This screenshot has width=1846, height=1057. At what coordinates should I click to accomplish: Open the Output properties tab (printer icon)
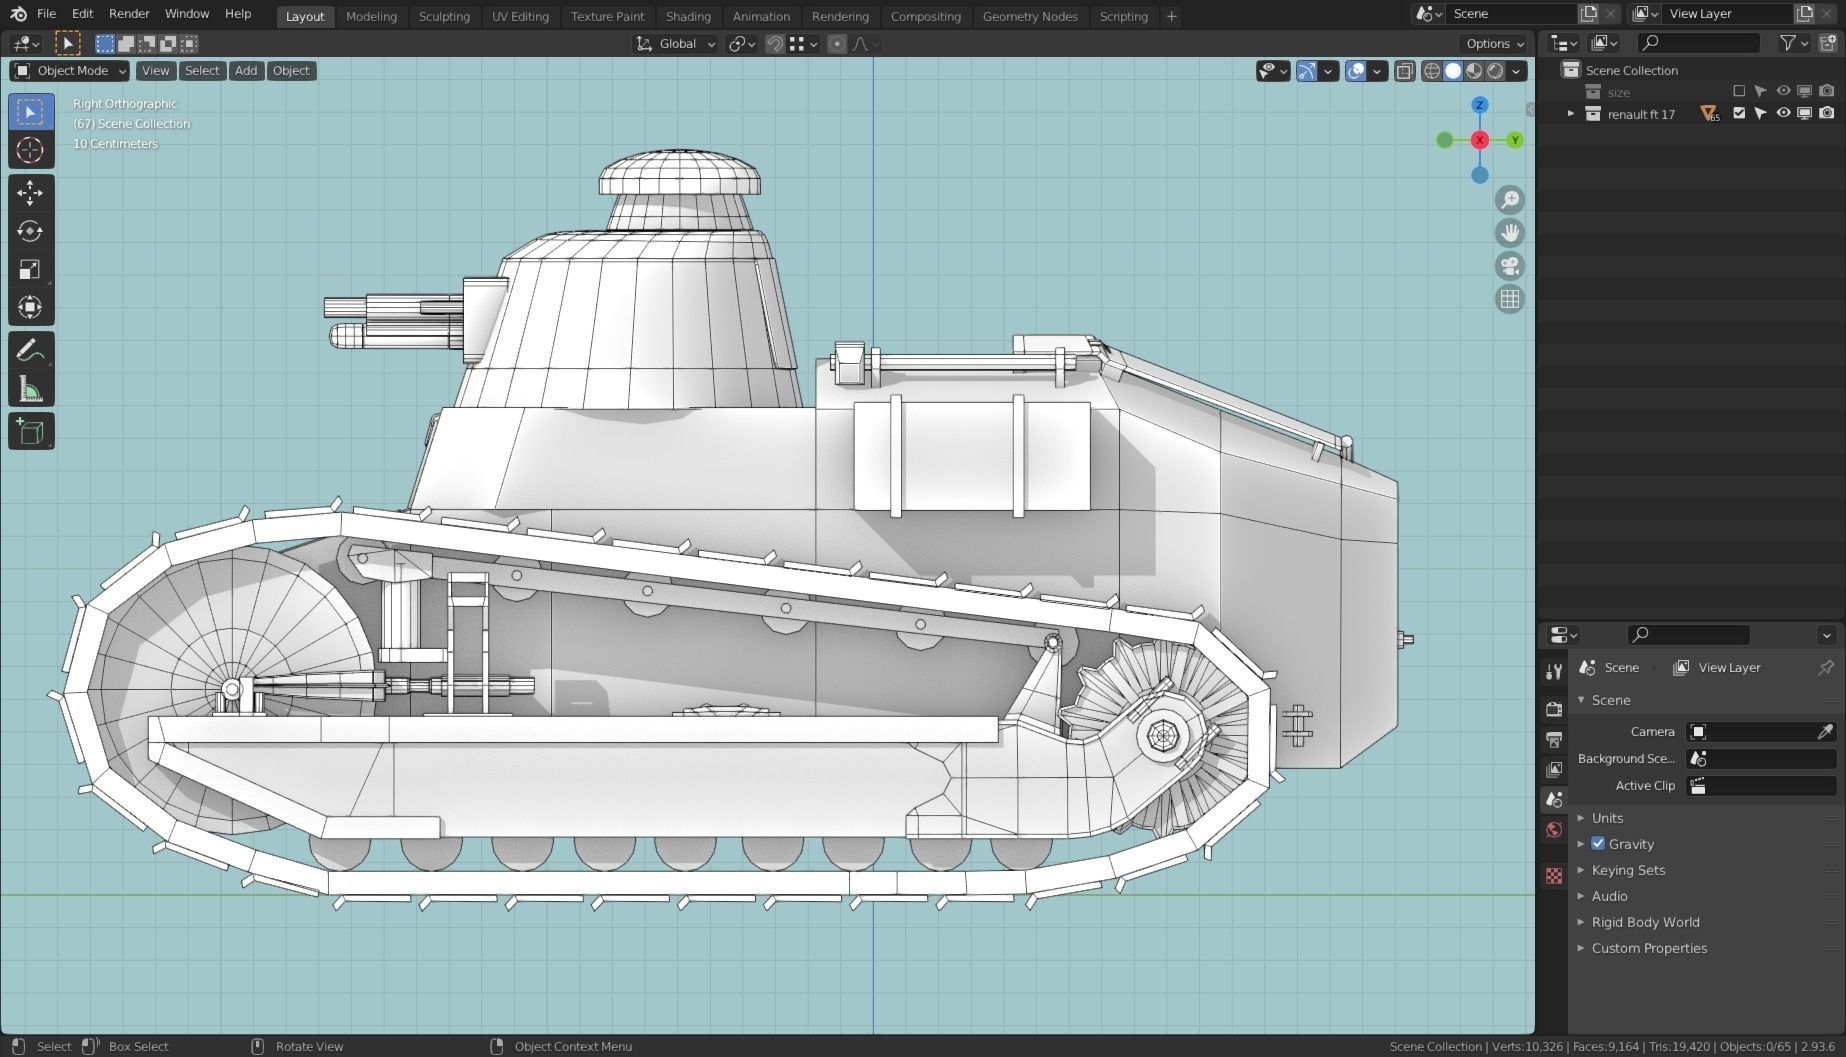pyautogui.click(x=1553, y=739)
